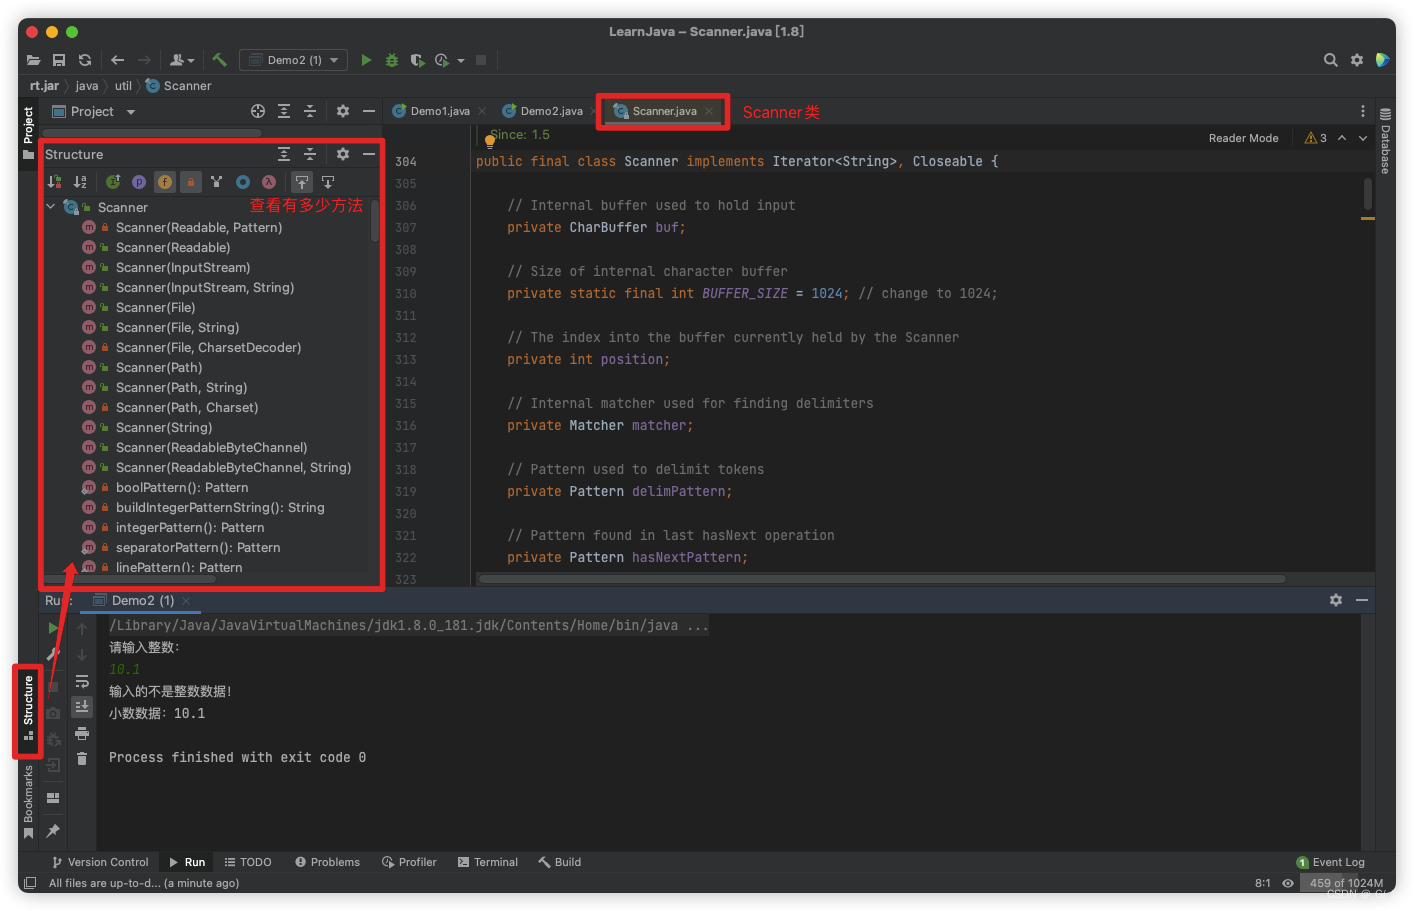
Task: Open IDE settings gear at top right
Action: [1357, 60]
